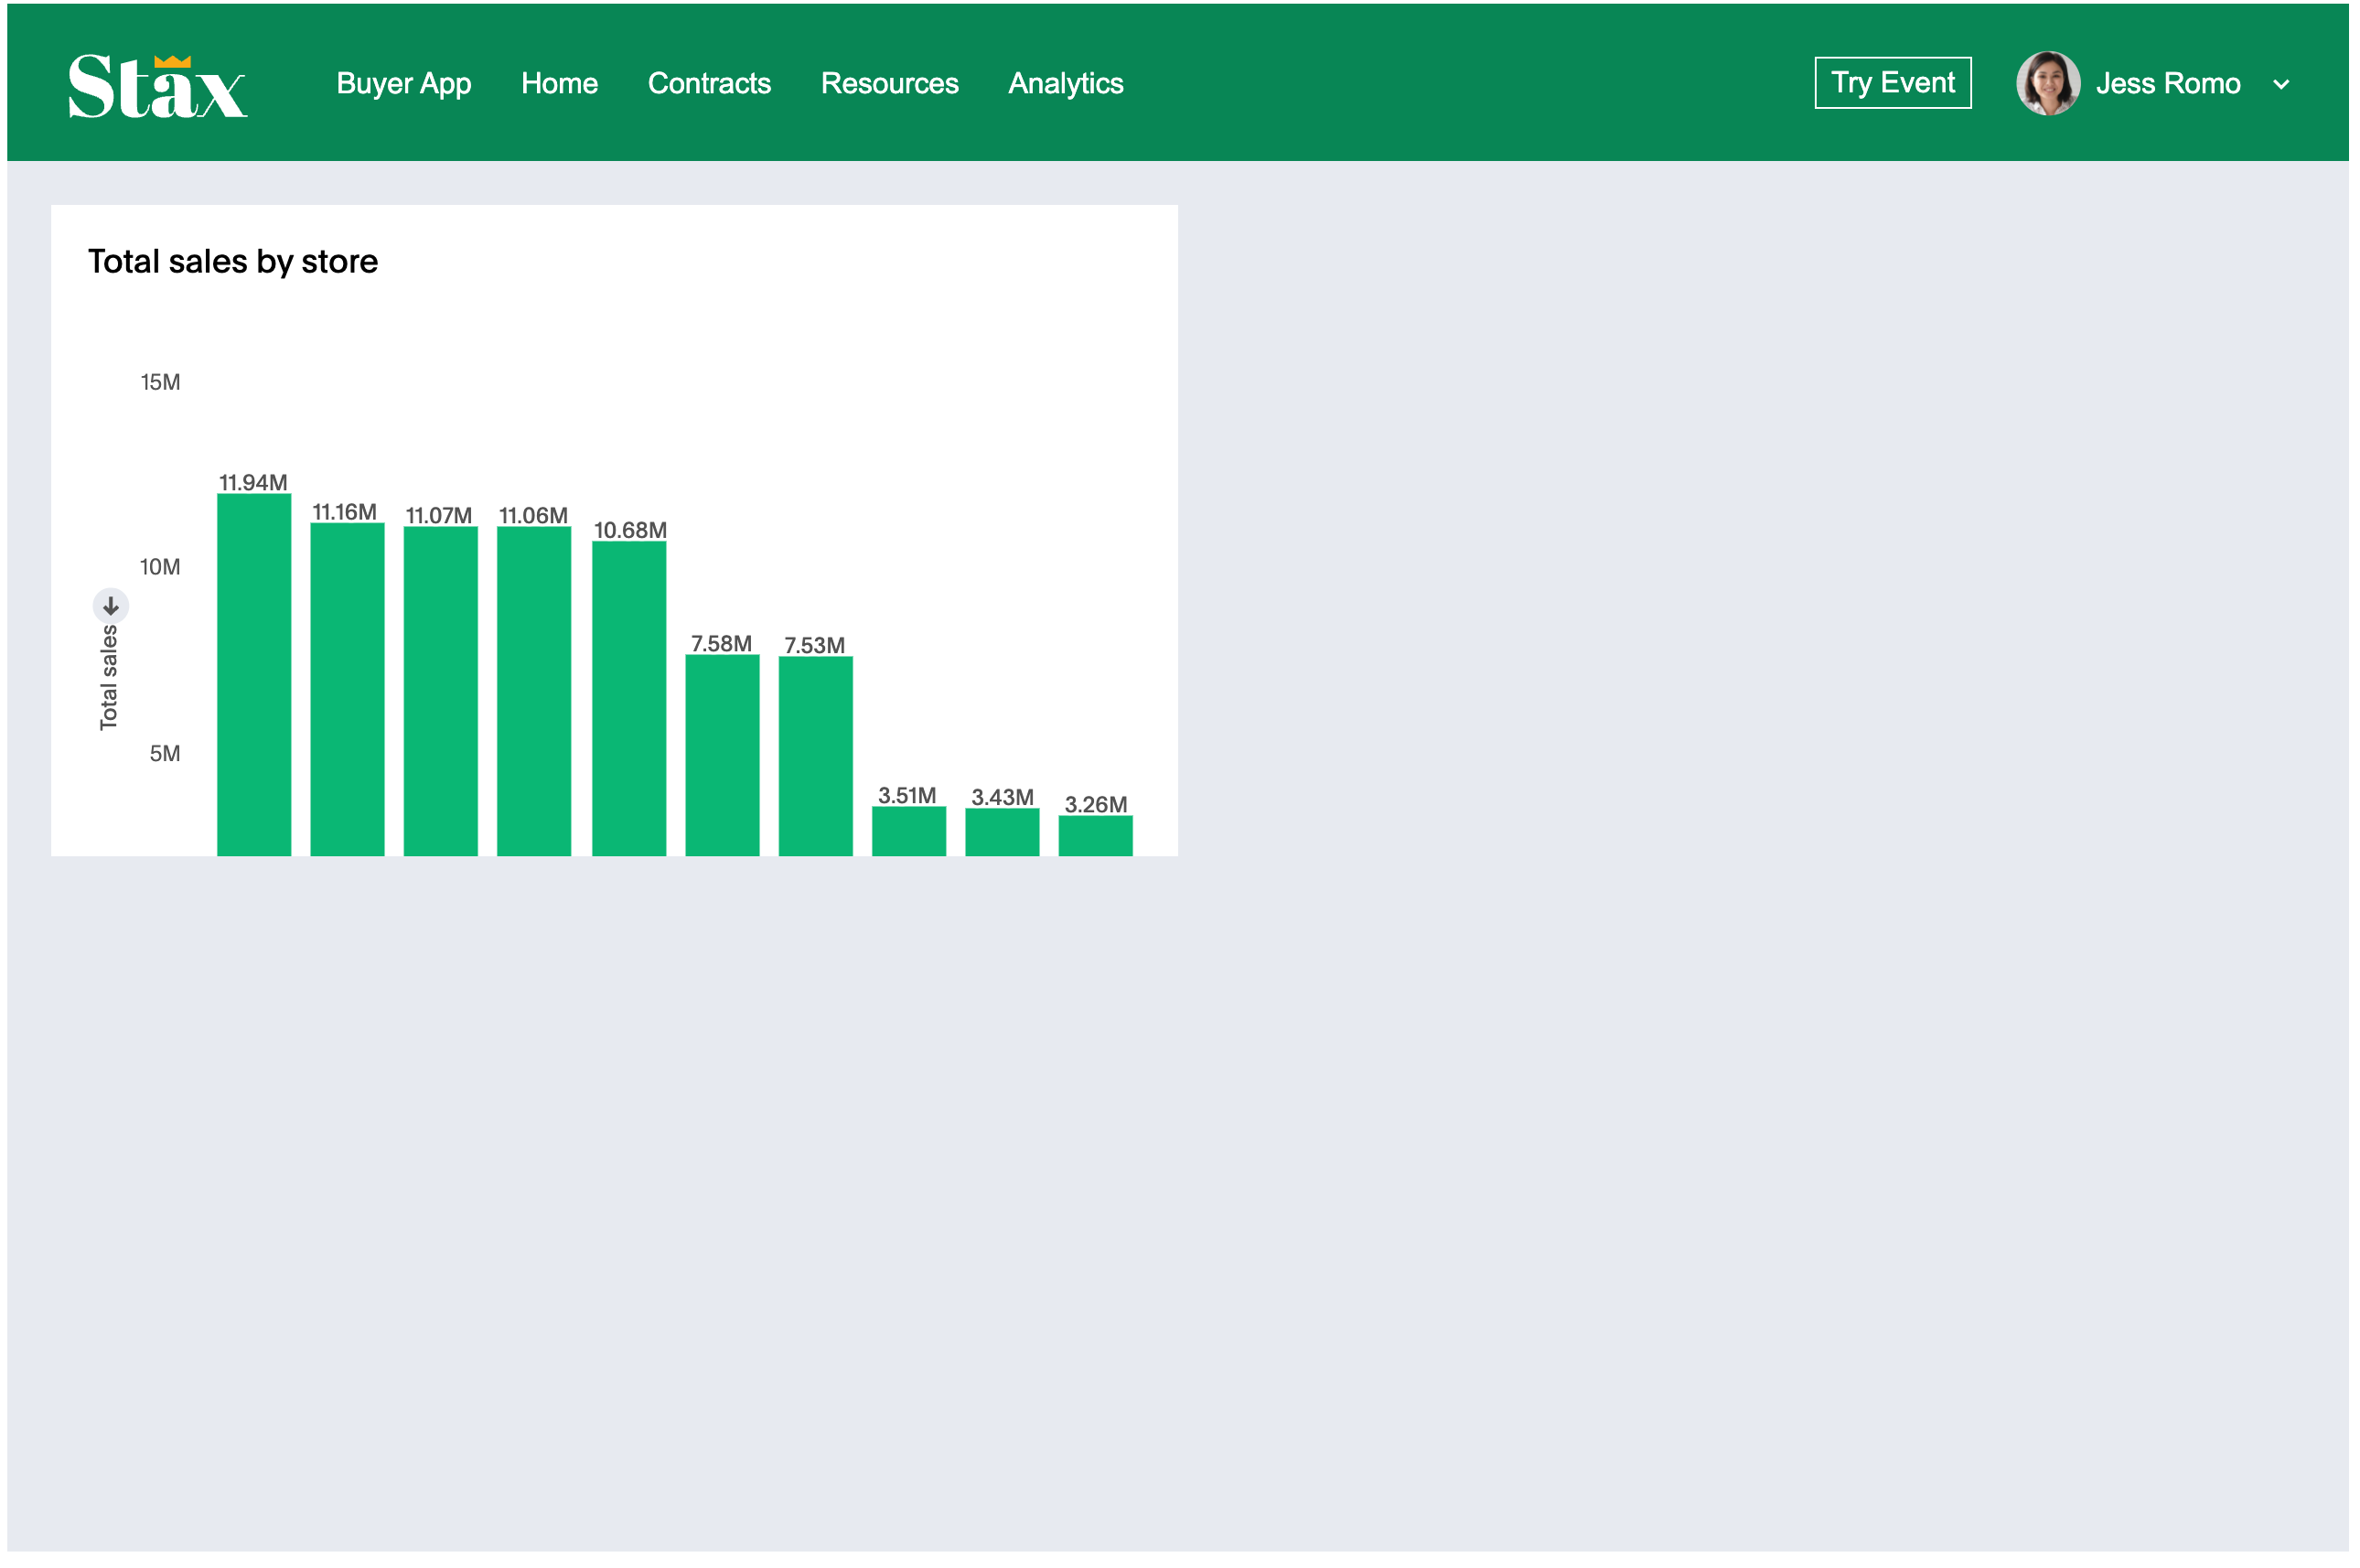This screenshot has height=1568, width=2360.
Task: Navigate to Analytics
Action: [1065, 83]
